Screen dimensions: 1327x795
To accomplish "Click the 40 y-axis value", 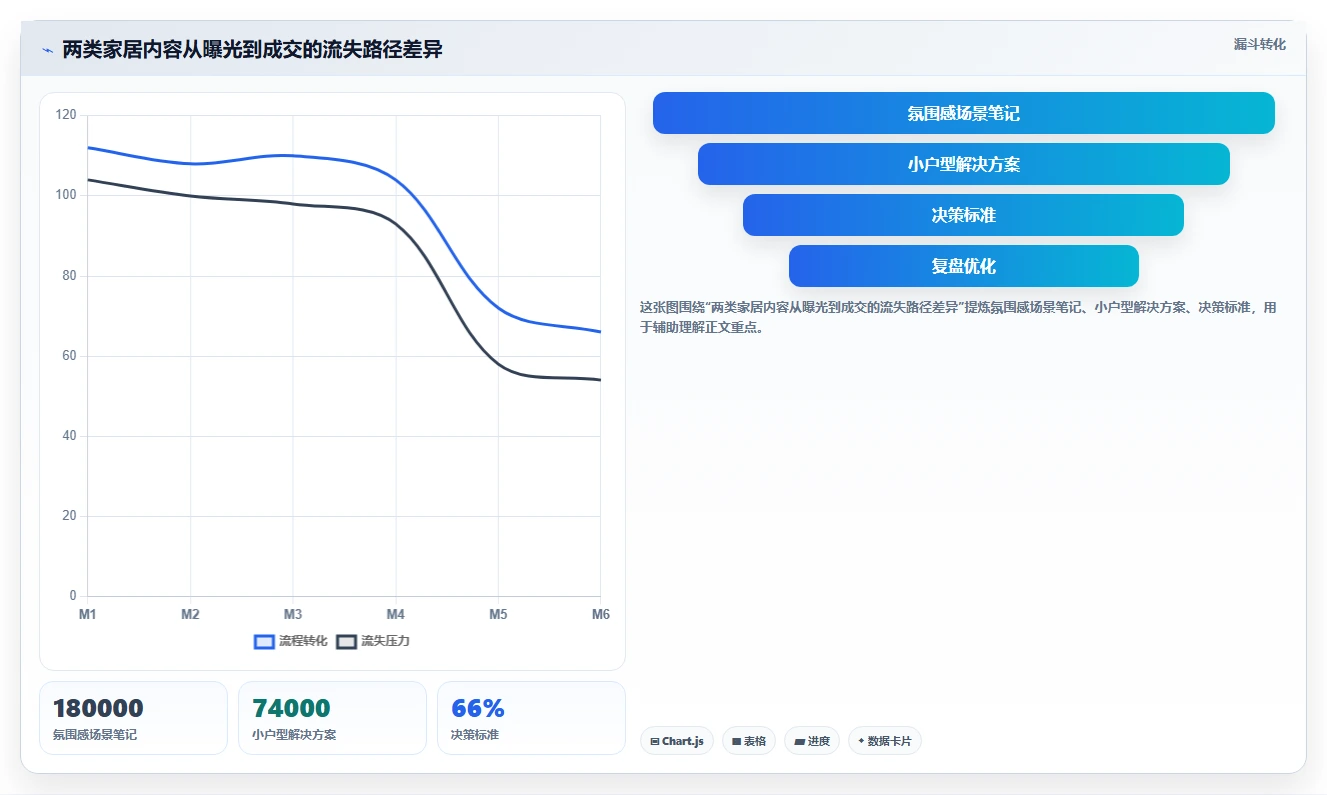I will pos(69,436).
